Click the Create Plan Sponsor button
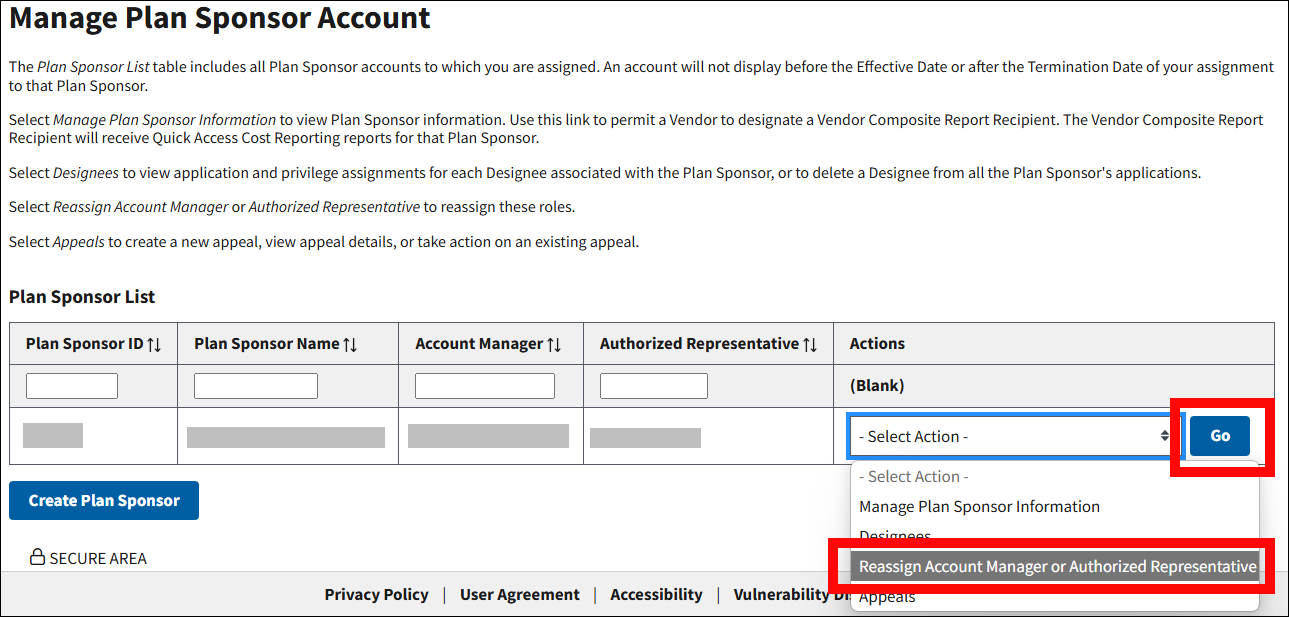 104,501
